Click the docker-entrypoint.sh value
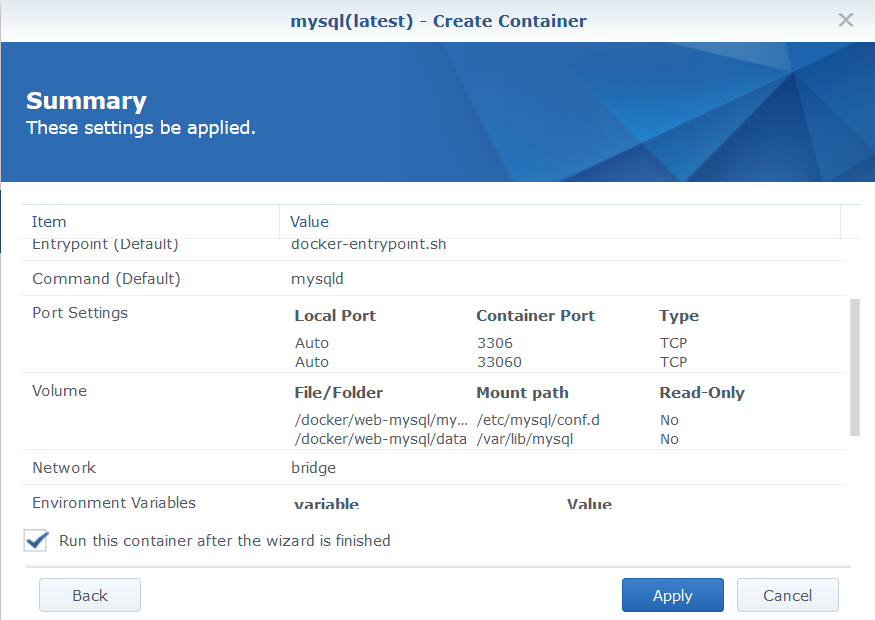Image resolution: width=875 pixels, height=620 pixels. pyautogui.click(x=368, y=244)
